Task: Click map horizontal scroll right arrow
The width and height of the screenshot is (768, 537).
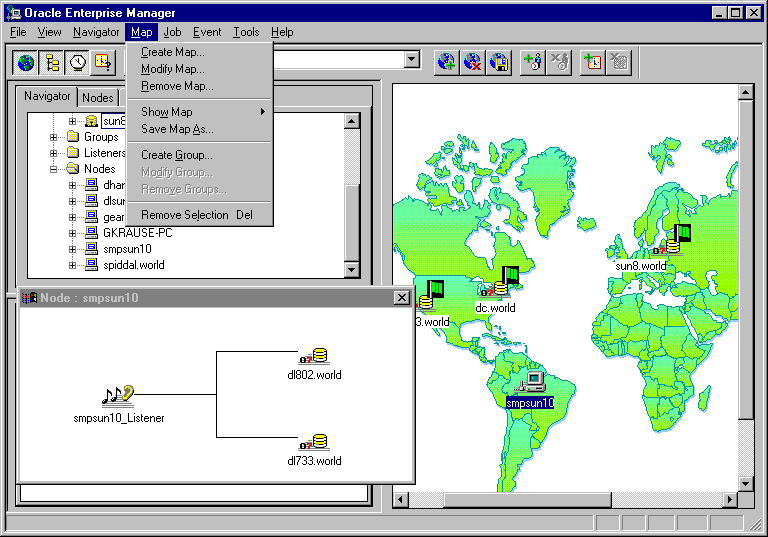Action: 730,500
